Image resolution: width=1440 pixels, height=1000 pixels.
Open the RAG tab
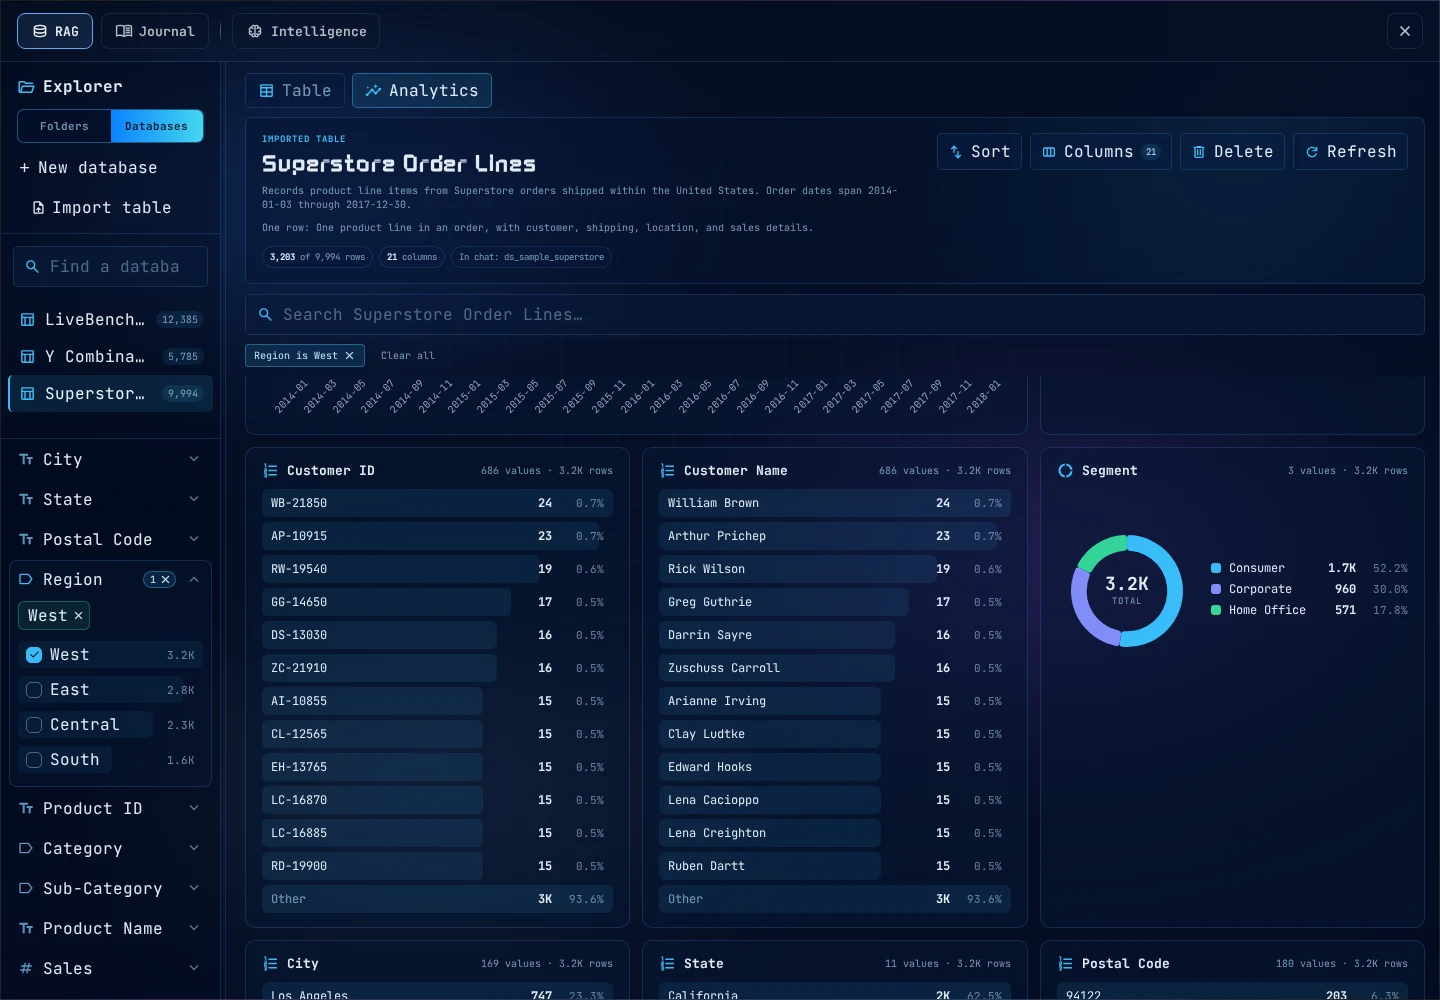55,31
